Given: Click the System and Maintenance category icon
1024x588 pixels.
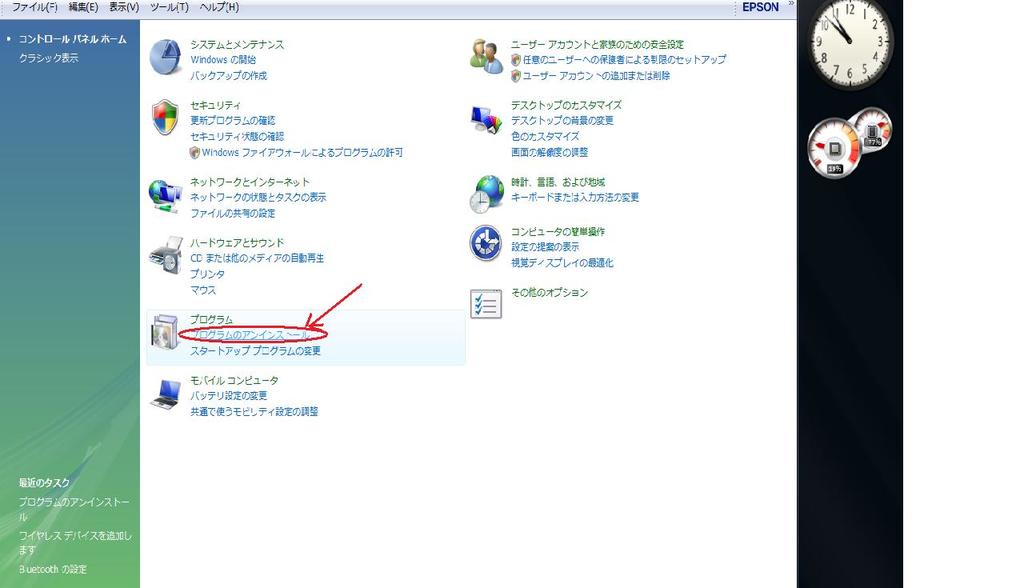Looking at the screenshot, I should [166, 58].
